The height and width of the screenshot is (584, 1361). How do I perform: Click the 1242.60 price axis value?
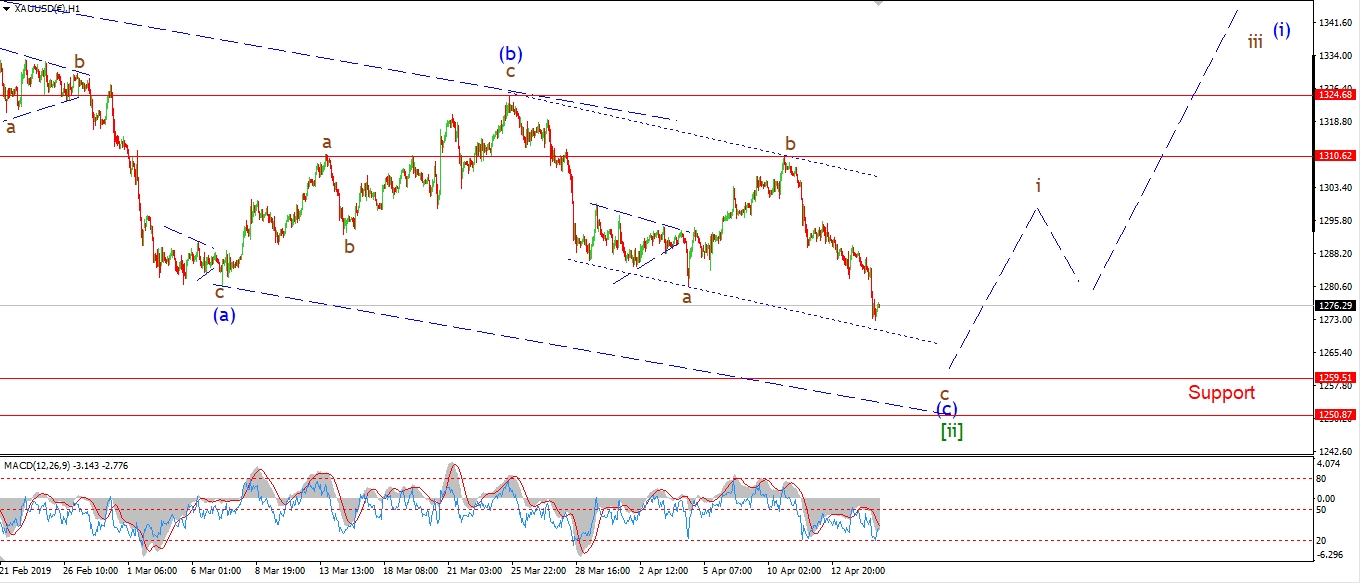coord(1336,450)
